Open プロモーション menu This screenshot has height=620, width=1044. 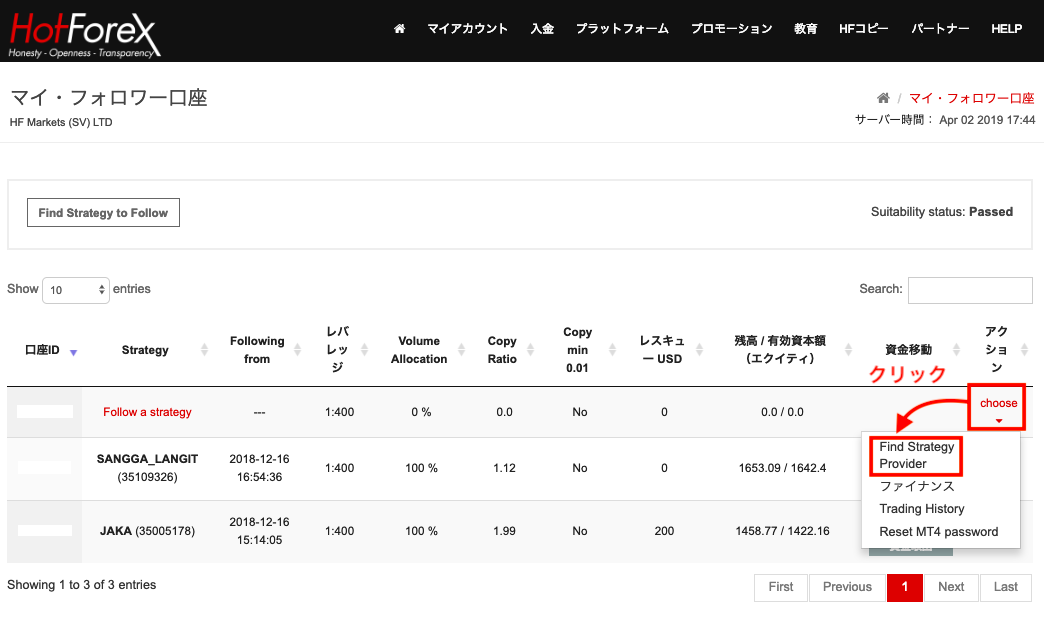[731, 29]
